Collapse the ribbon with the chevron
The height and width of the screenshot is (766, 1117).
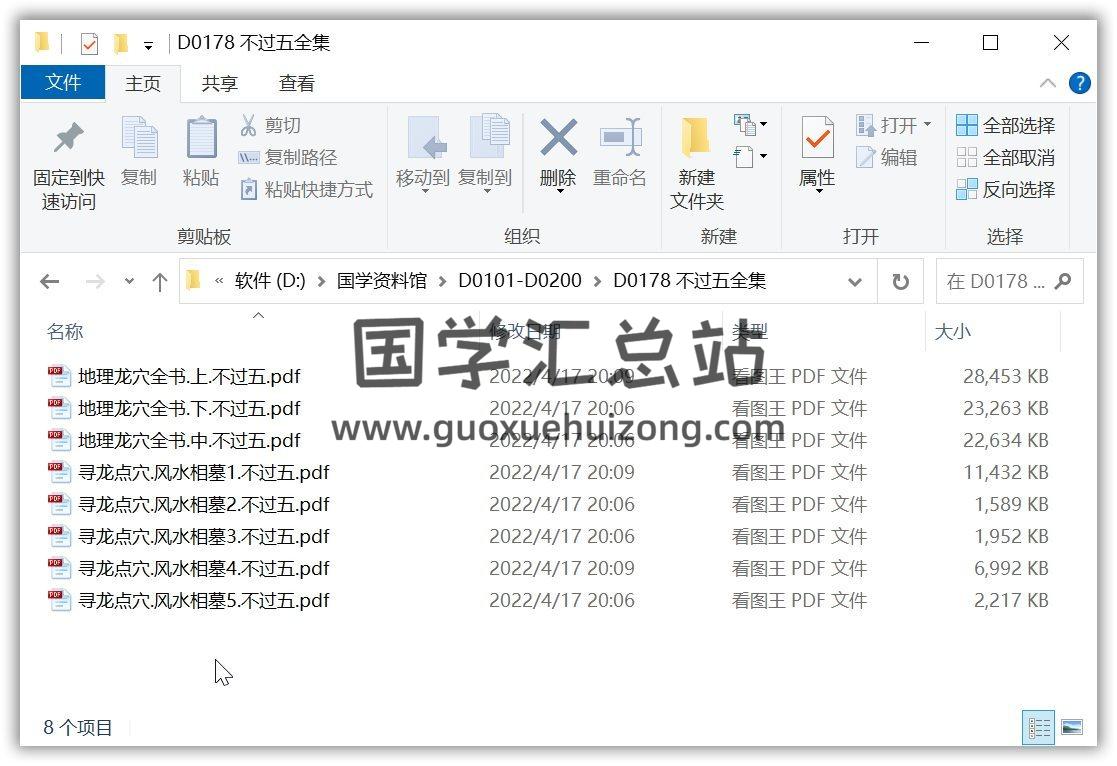tap(1048, 83)
